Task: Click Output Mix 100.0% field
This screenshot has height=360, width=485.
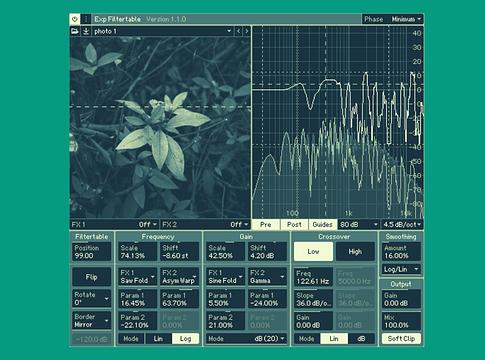Action: pyautogui.click(x=401, y=321)
